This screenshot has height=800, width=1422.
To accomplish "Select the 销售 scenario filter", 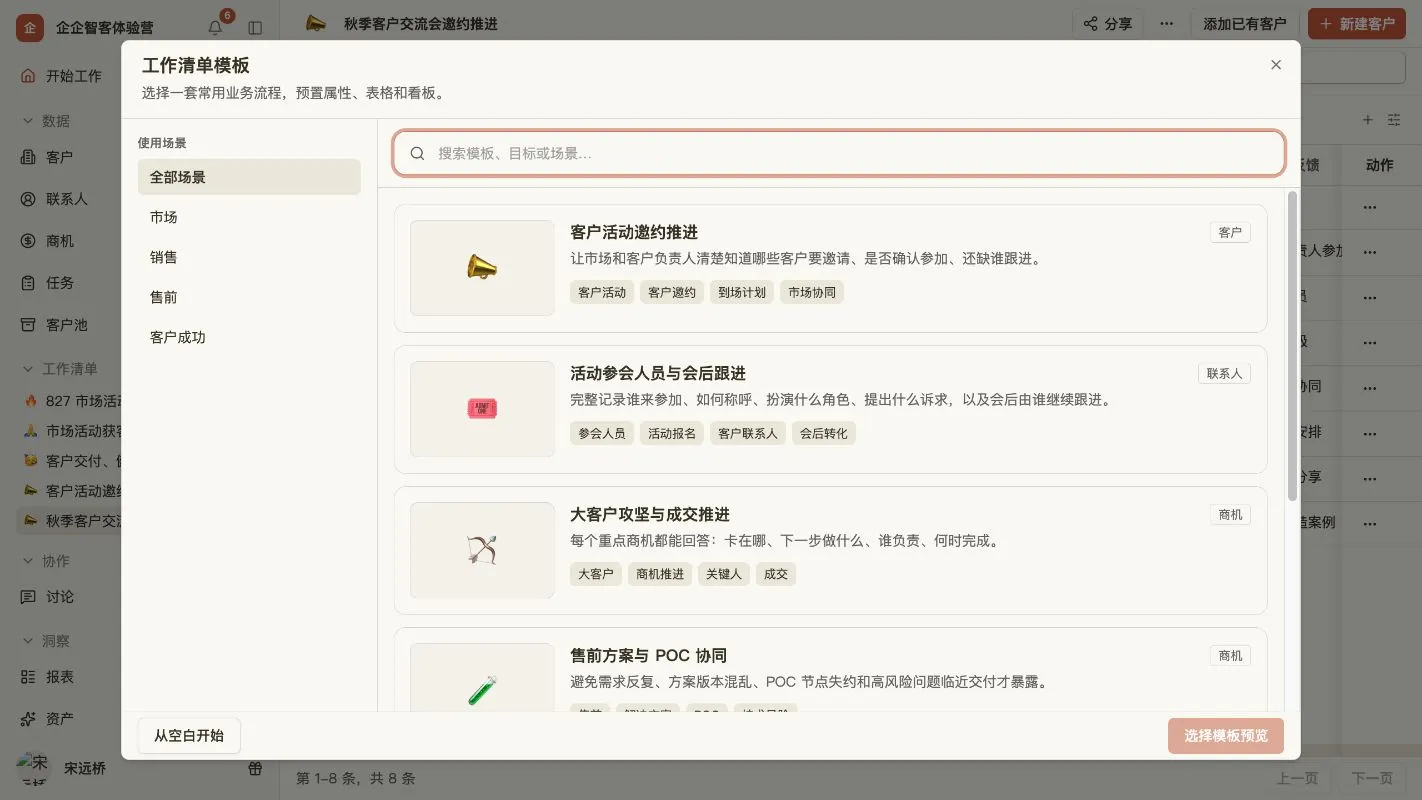I will click(249, 257).
